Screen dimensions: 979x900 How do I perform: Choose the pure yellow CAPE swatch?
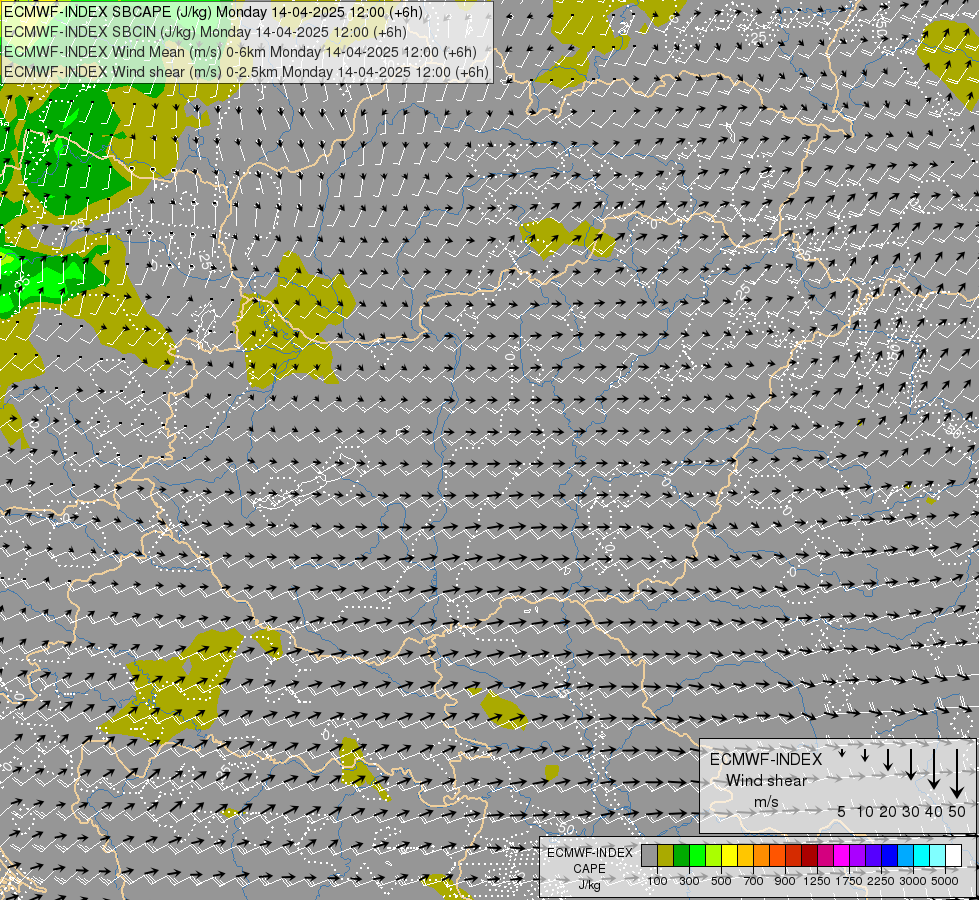[729, 855]
